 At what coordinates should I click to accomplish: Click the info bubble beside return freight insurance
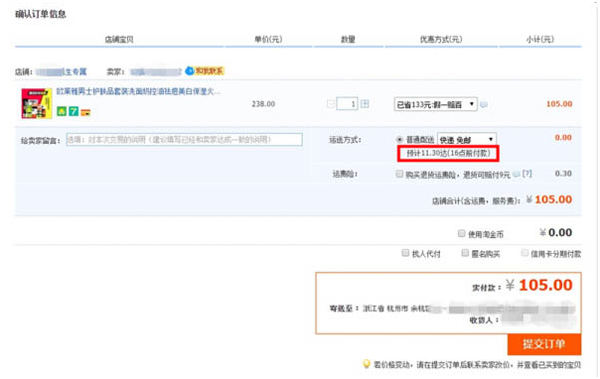(x=517, y=174)
